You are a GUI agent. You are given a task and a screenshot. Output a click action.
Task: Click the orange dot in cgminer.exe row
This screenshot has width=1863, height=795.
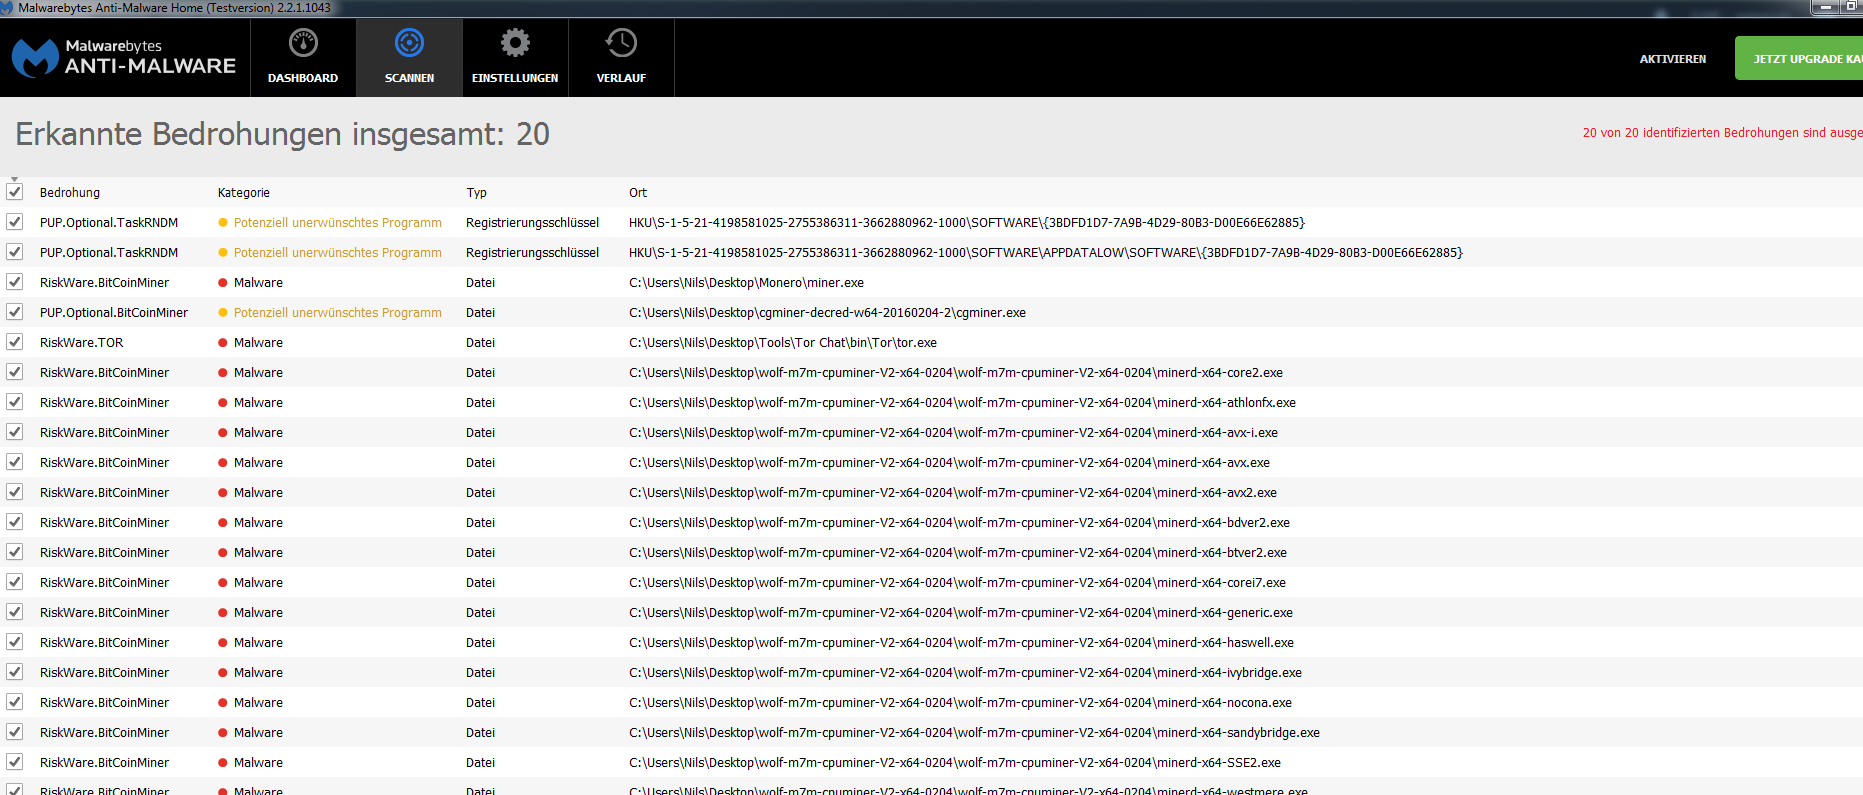coord(223,312)
